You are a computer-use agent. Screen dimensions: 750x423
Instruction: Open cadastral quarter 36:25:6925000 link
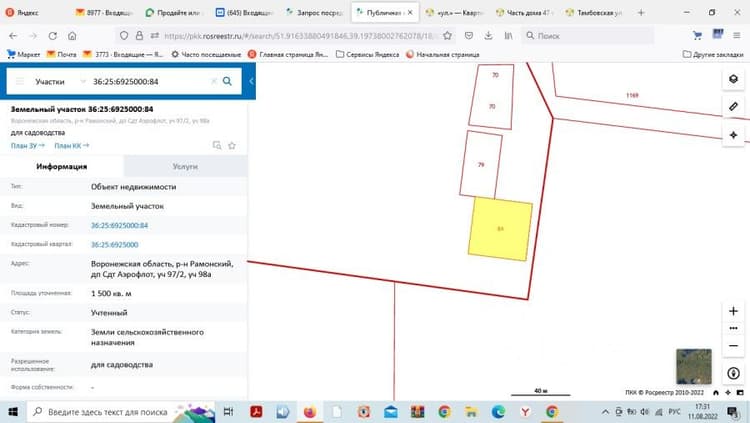click(x=115, y=245)
